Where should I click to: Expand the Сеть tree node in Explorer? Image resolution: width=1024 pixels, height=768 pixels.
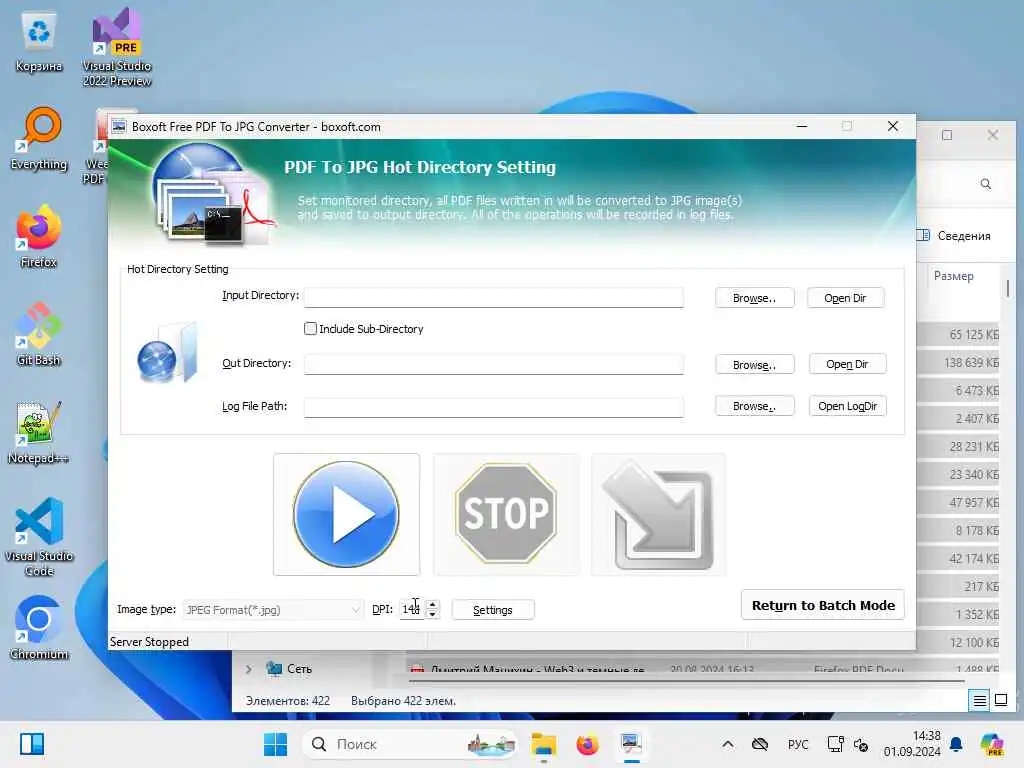coord(249,669)
